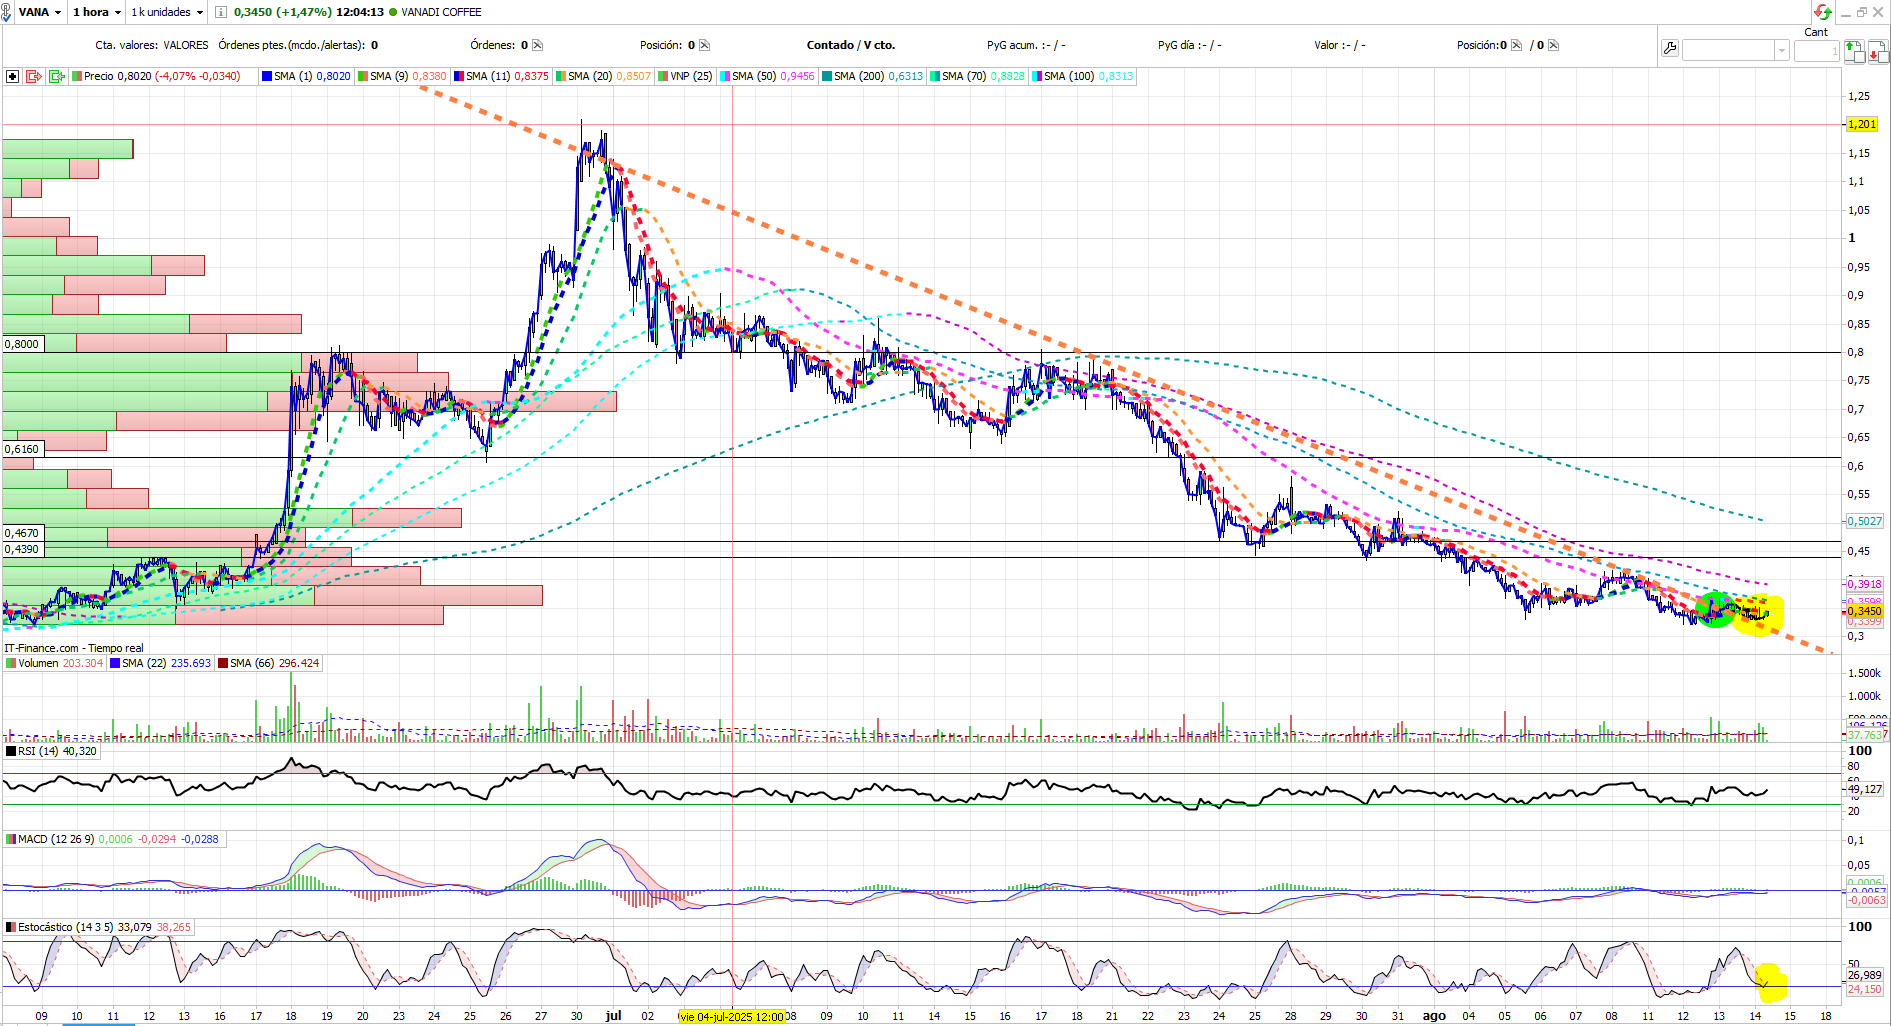Click the SMA (70) color swatch
Image resolution: width=1891 pixels, height=1026 pixels.
(x=935, y=76)
